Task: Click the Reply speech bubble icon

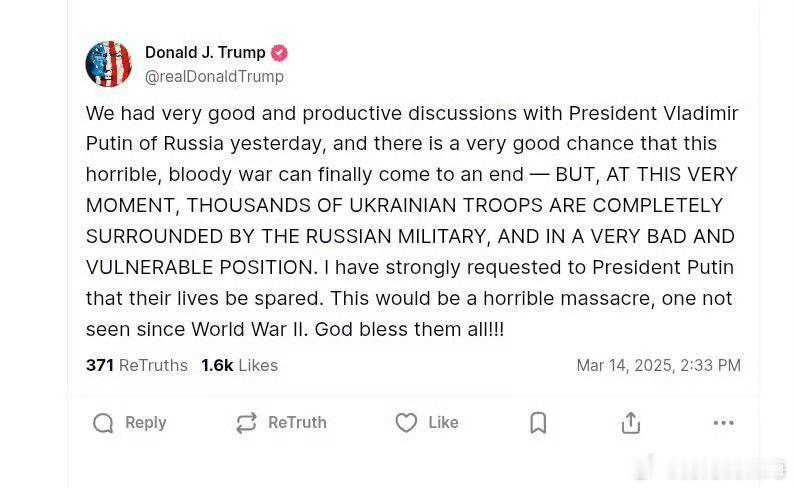Action: [x=103, y=423]
